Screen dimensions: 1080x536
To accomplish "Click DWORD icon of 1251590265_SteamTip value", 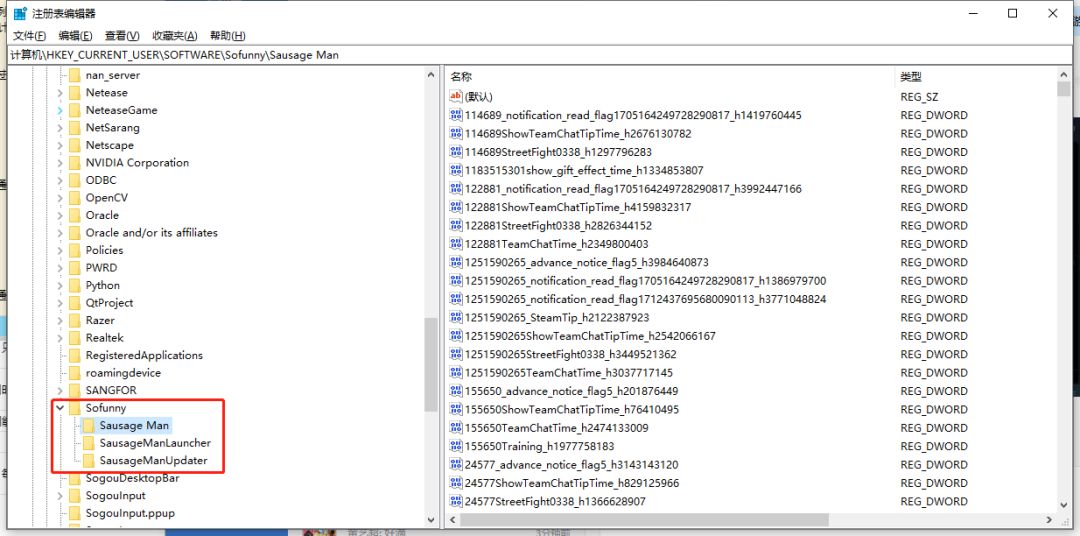I will coord(455,318).
